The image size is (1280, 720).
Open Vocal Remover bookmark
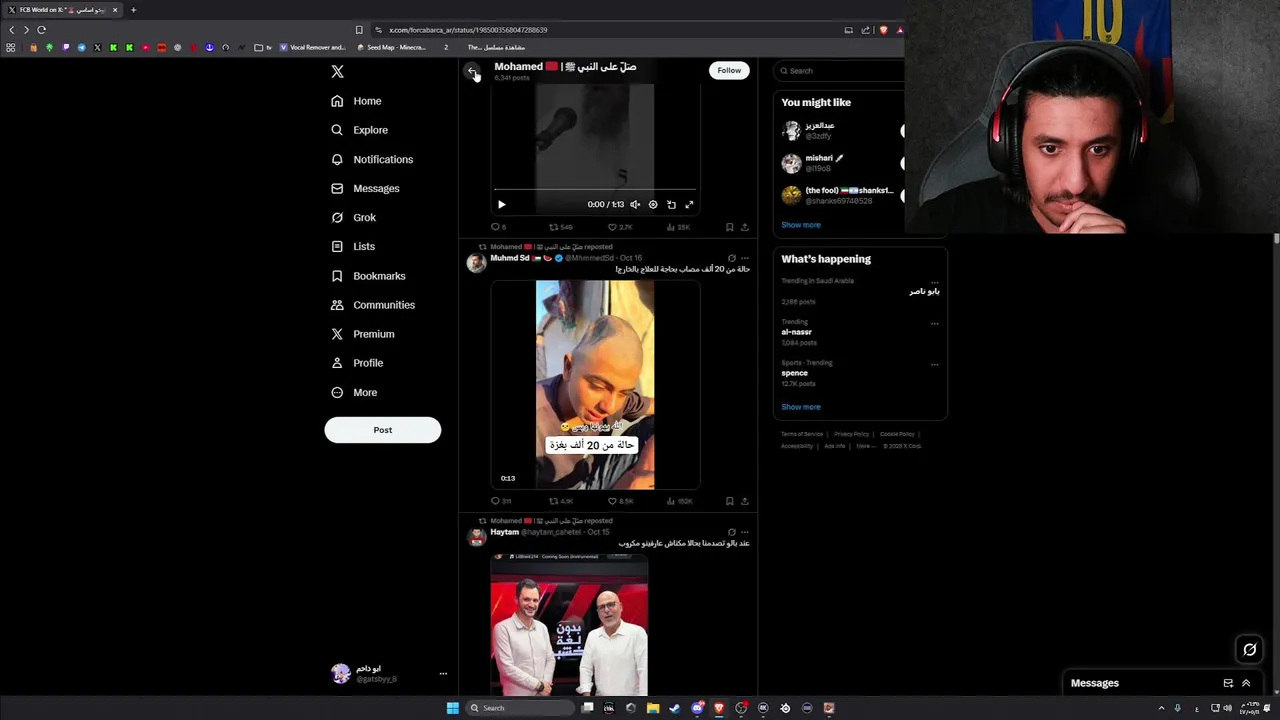pyautogui.click(x=312, y=47)
